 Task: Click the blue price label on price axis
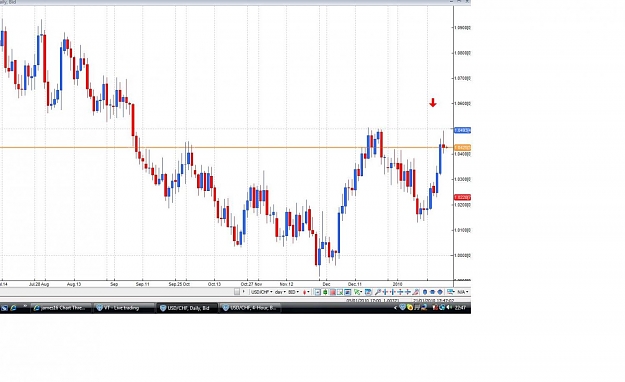[462, 130]
